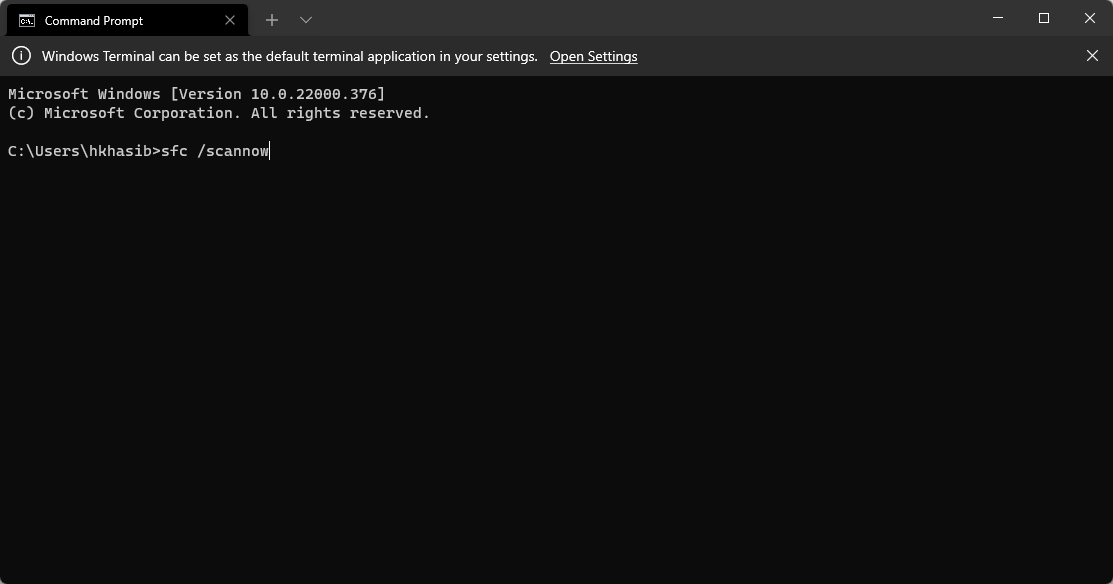
Task: Click the "/scannow" argument in the command
Action: point(233,151)
